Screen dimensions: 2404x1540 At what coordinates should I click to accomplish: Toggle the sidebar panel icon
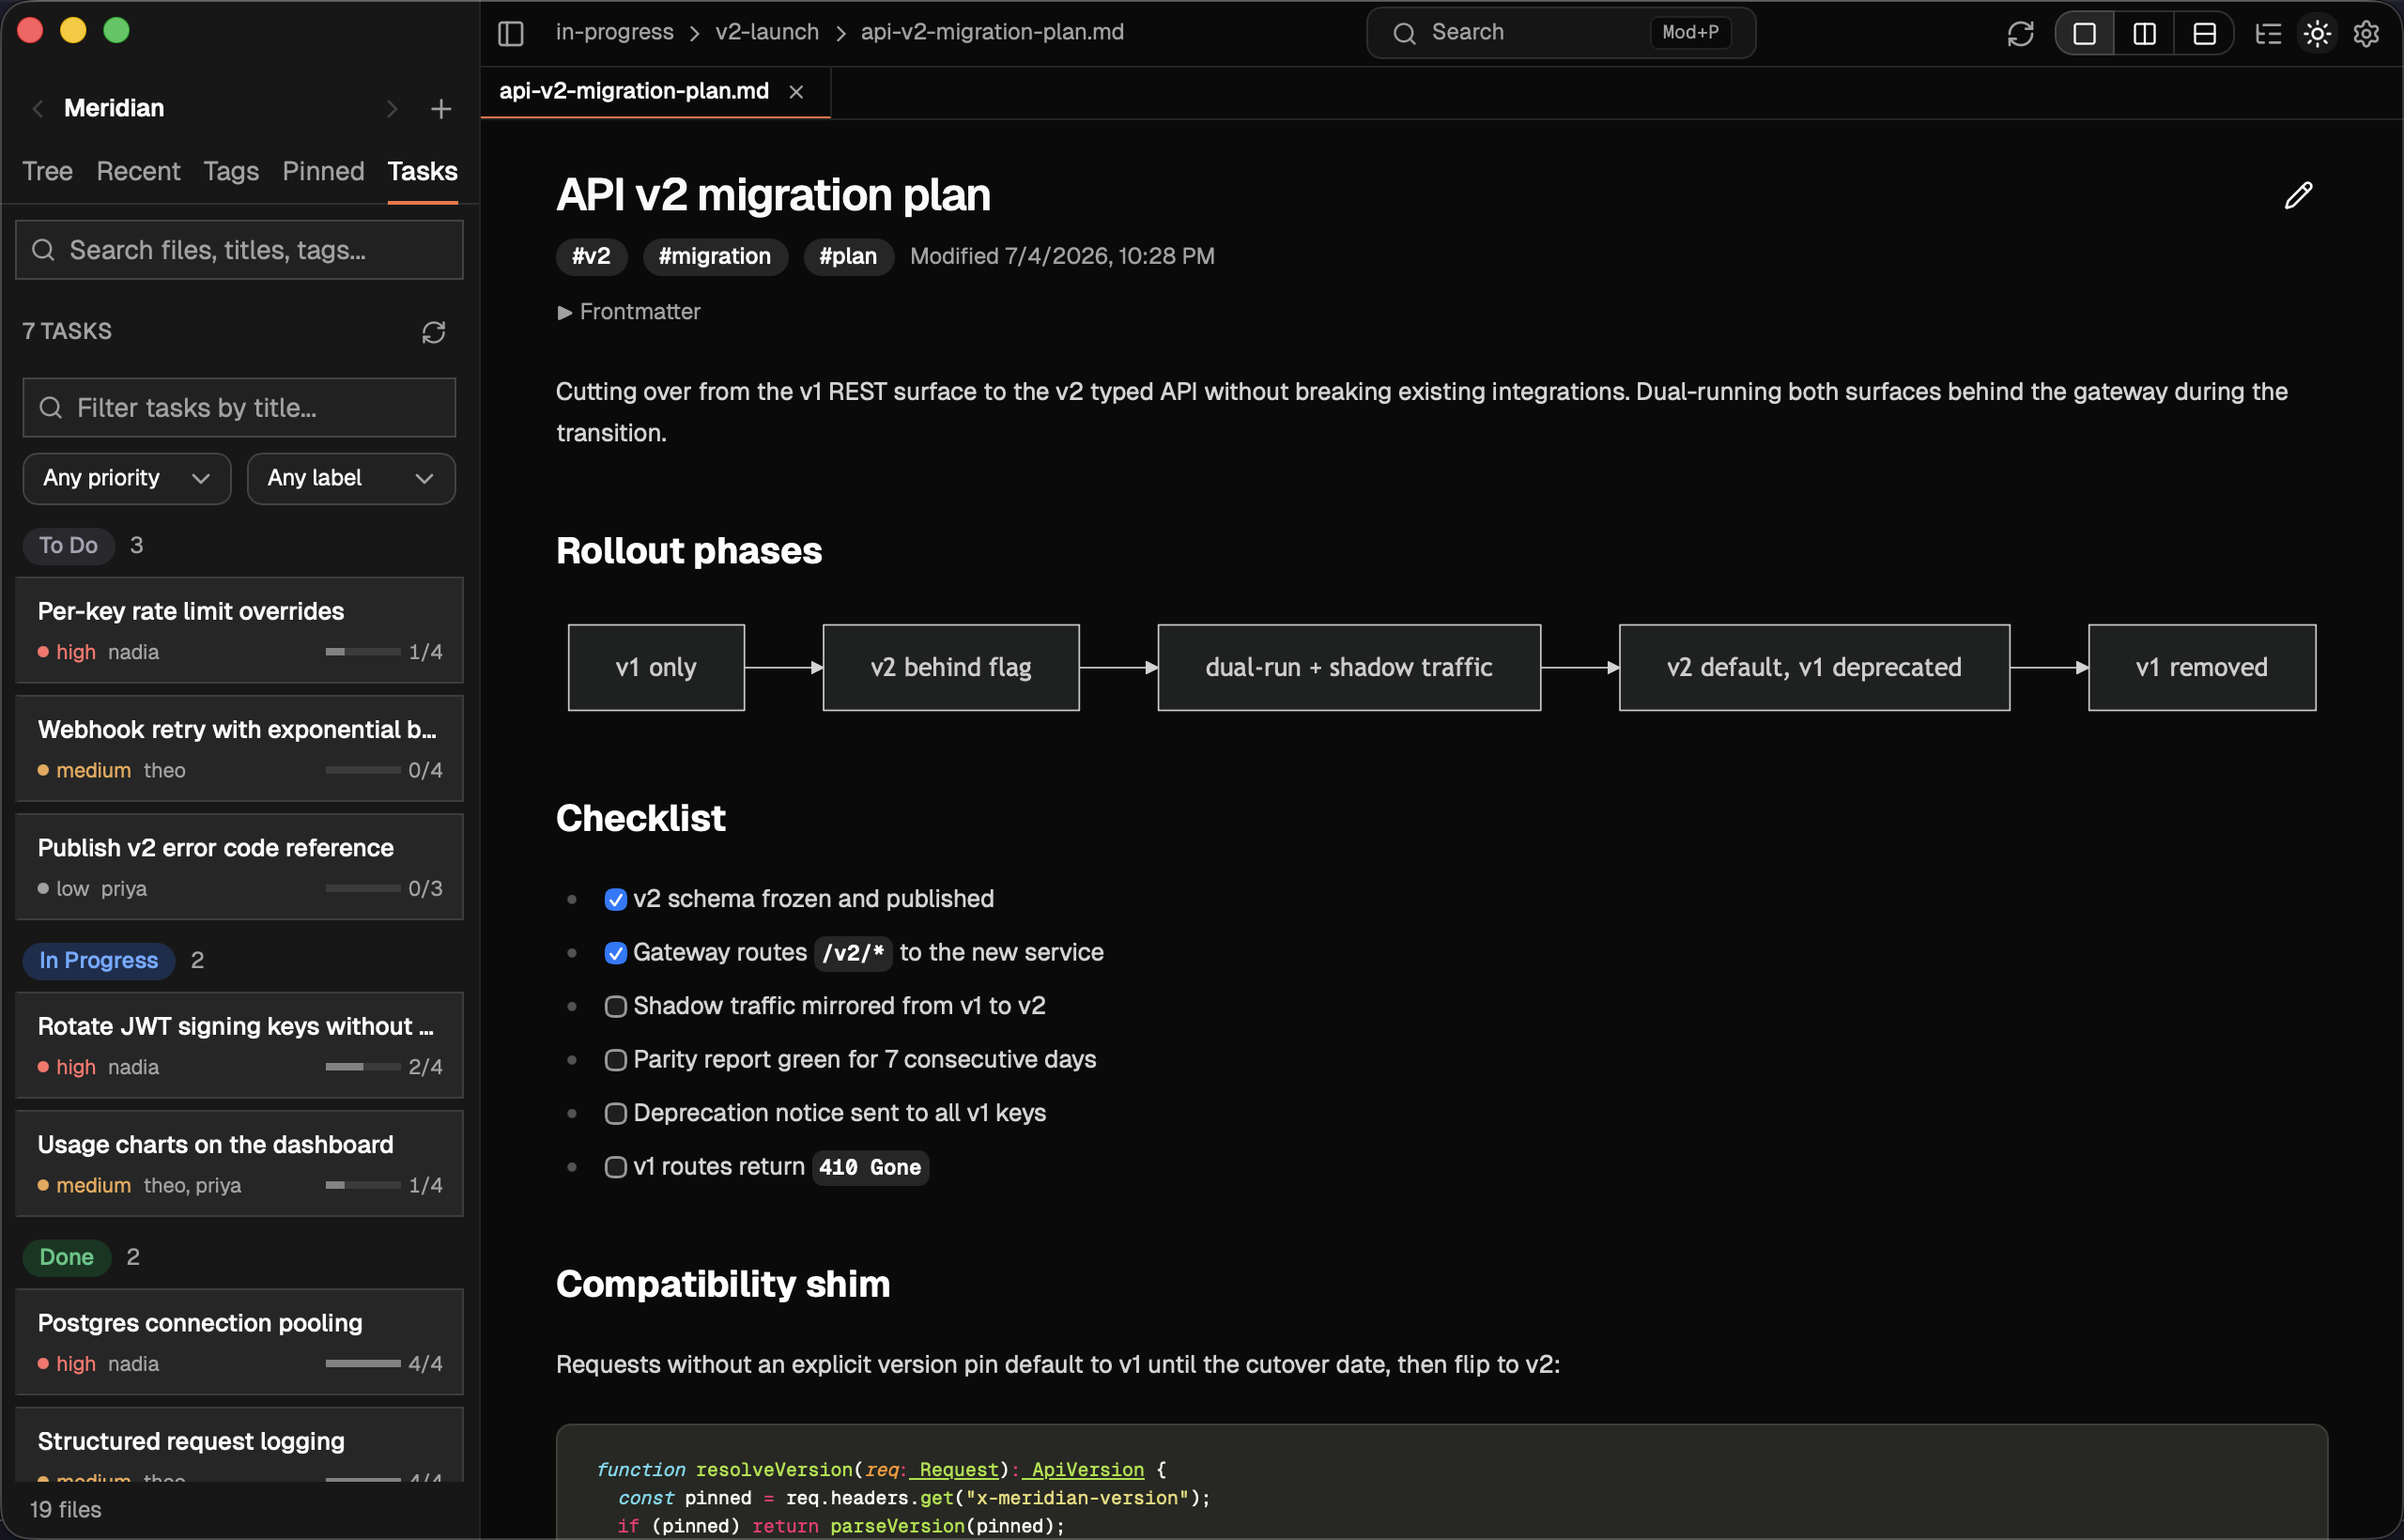[x=511, y=33]
